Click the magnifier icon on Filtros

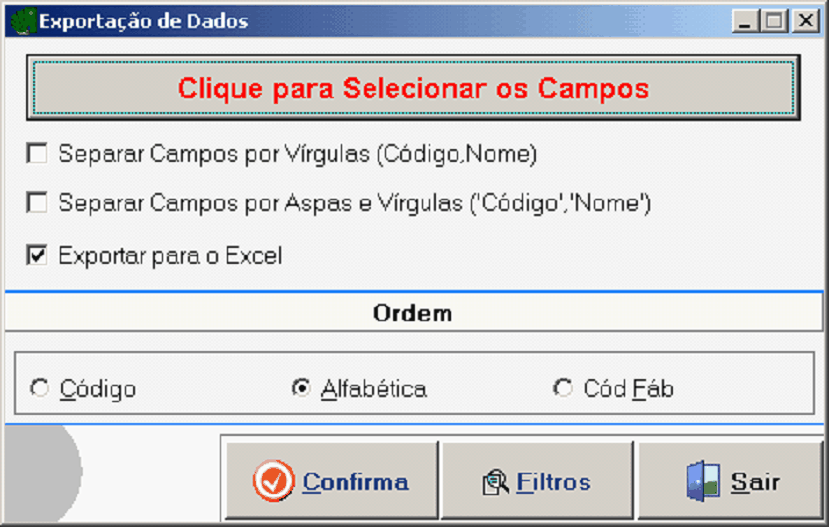[x=496, y=483]
